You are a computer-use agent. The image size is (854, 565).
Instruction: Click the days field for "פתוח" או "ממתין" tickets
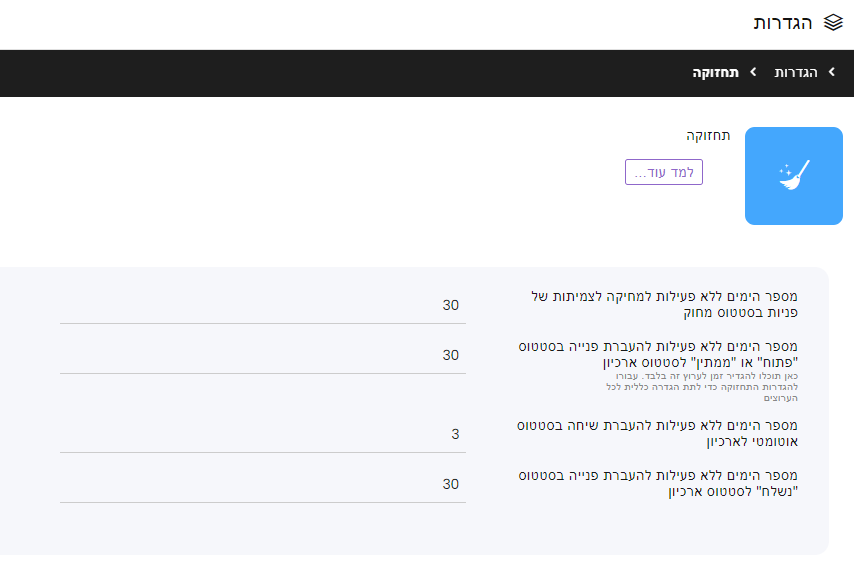[262, 355]
